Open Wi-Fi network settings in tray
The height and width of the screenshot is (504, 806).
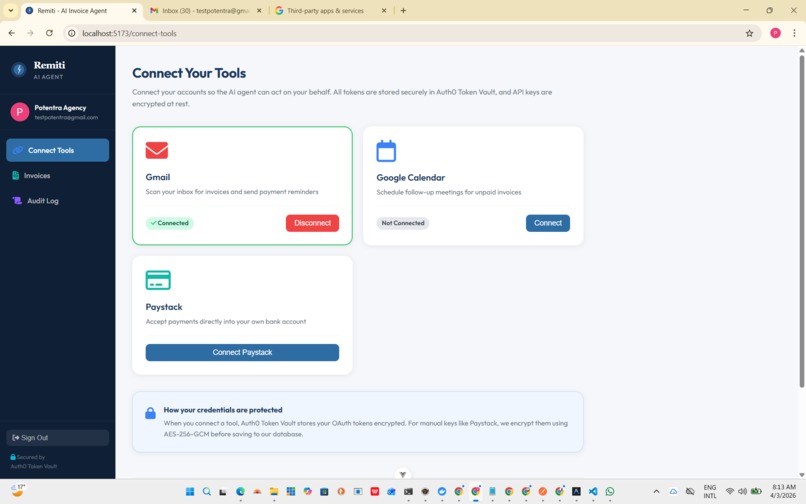[x=729, y=491]
